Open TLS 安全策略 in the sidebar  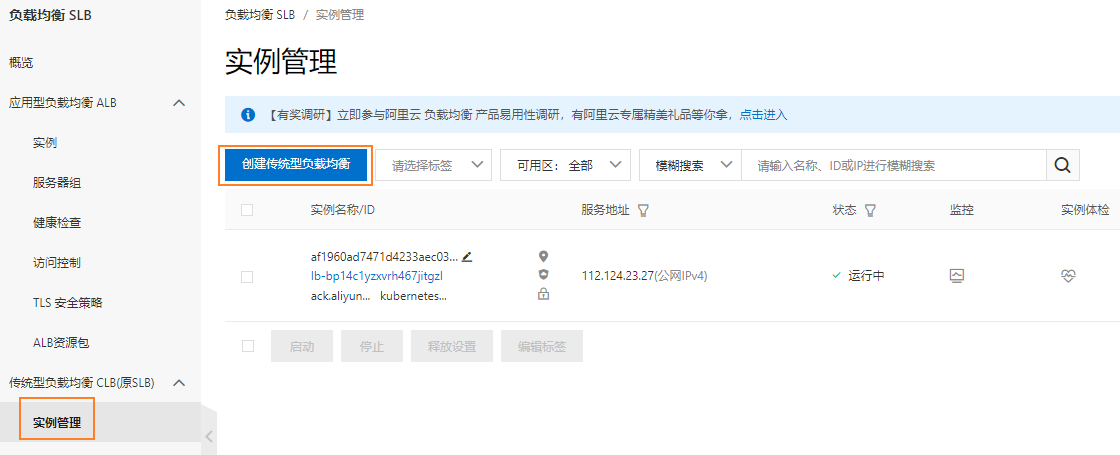(68, 303)
